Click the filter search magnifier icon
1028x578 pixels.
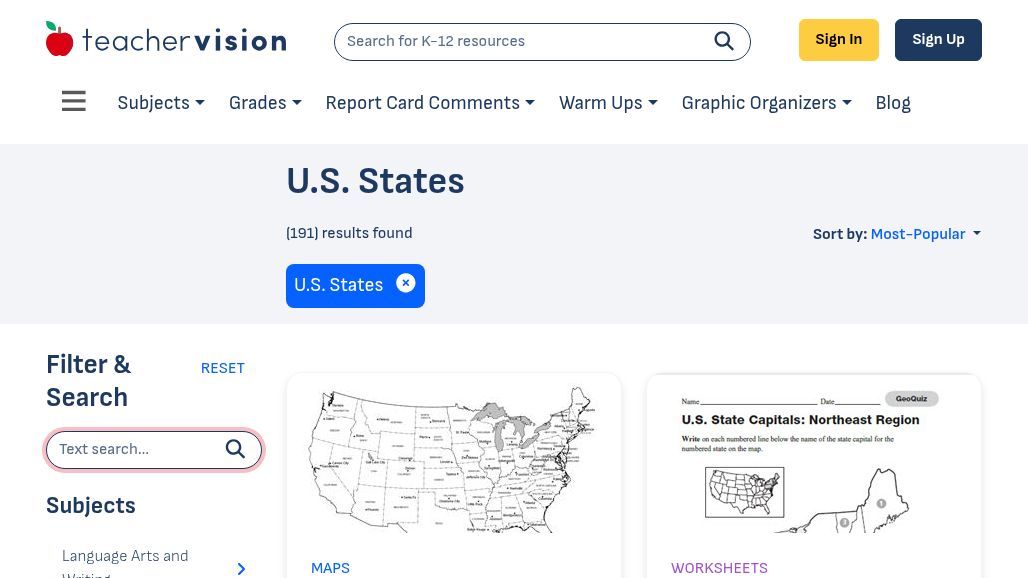[235, 449]
